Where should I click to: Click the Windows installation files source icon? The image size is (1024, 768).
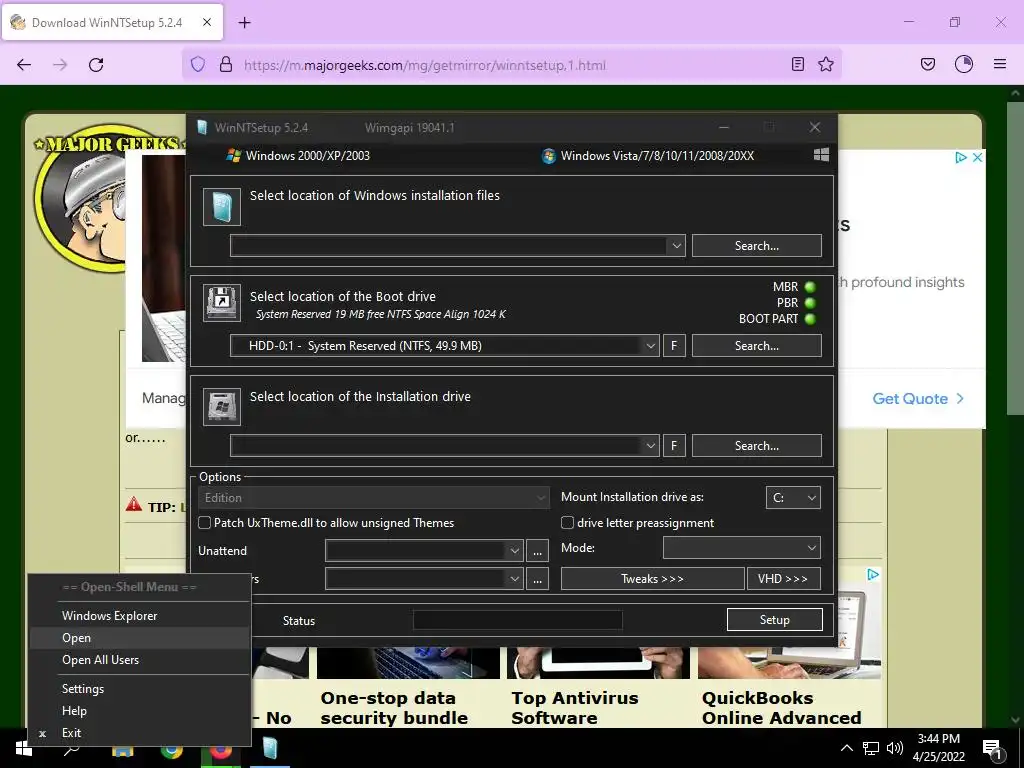[x=222, y=207]
